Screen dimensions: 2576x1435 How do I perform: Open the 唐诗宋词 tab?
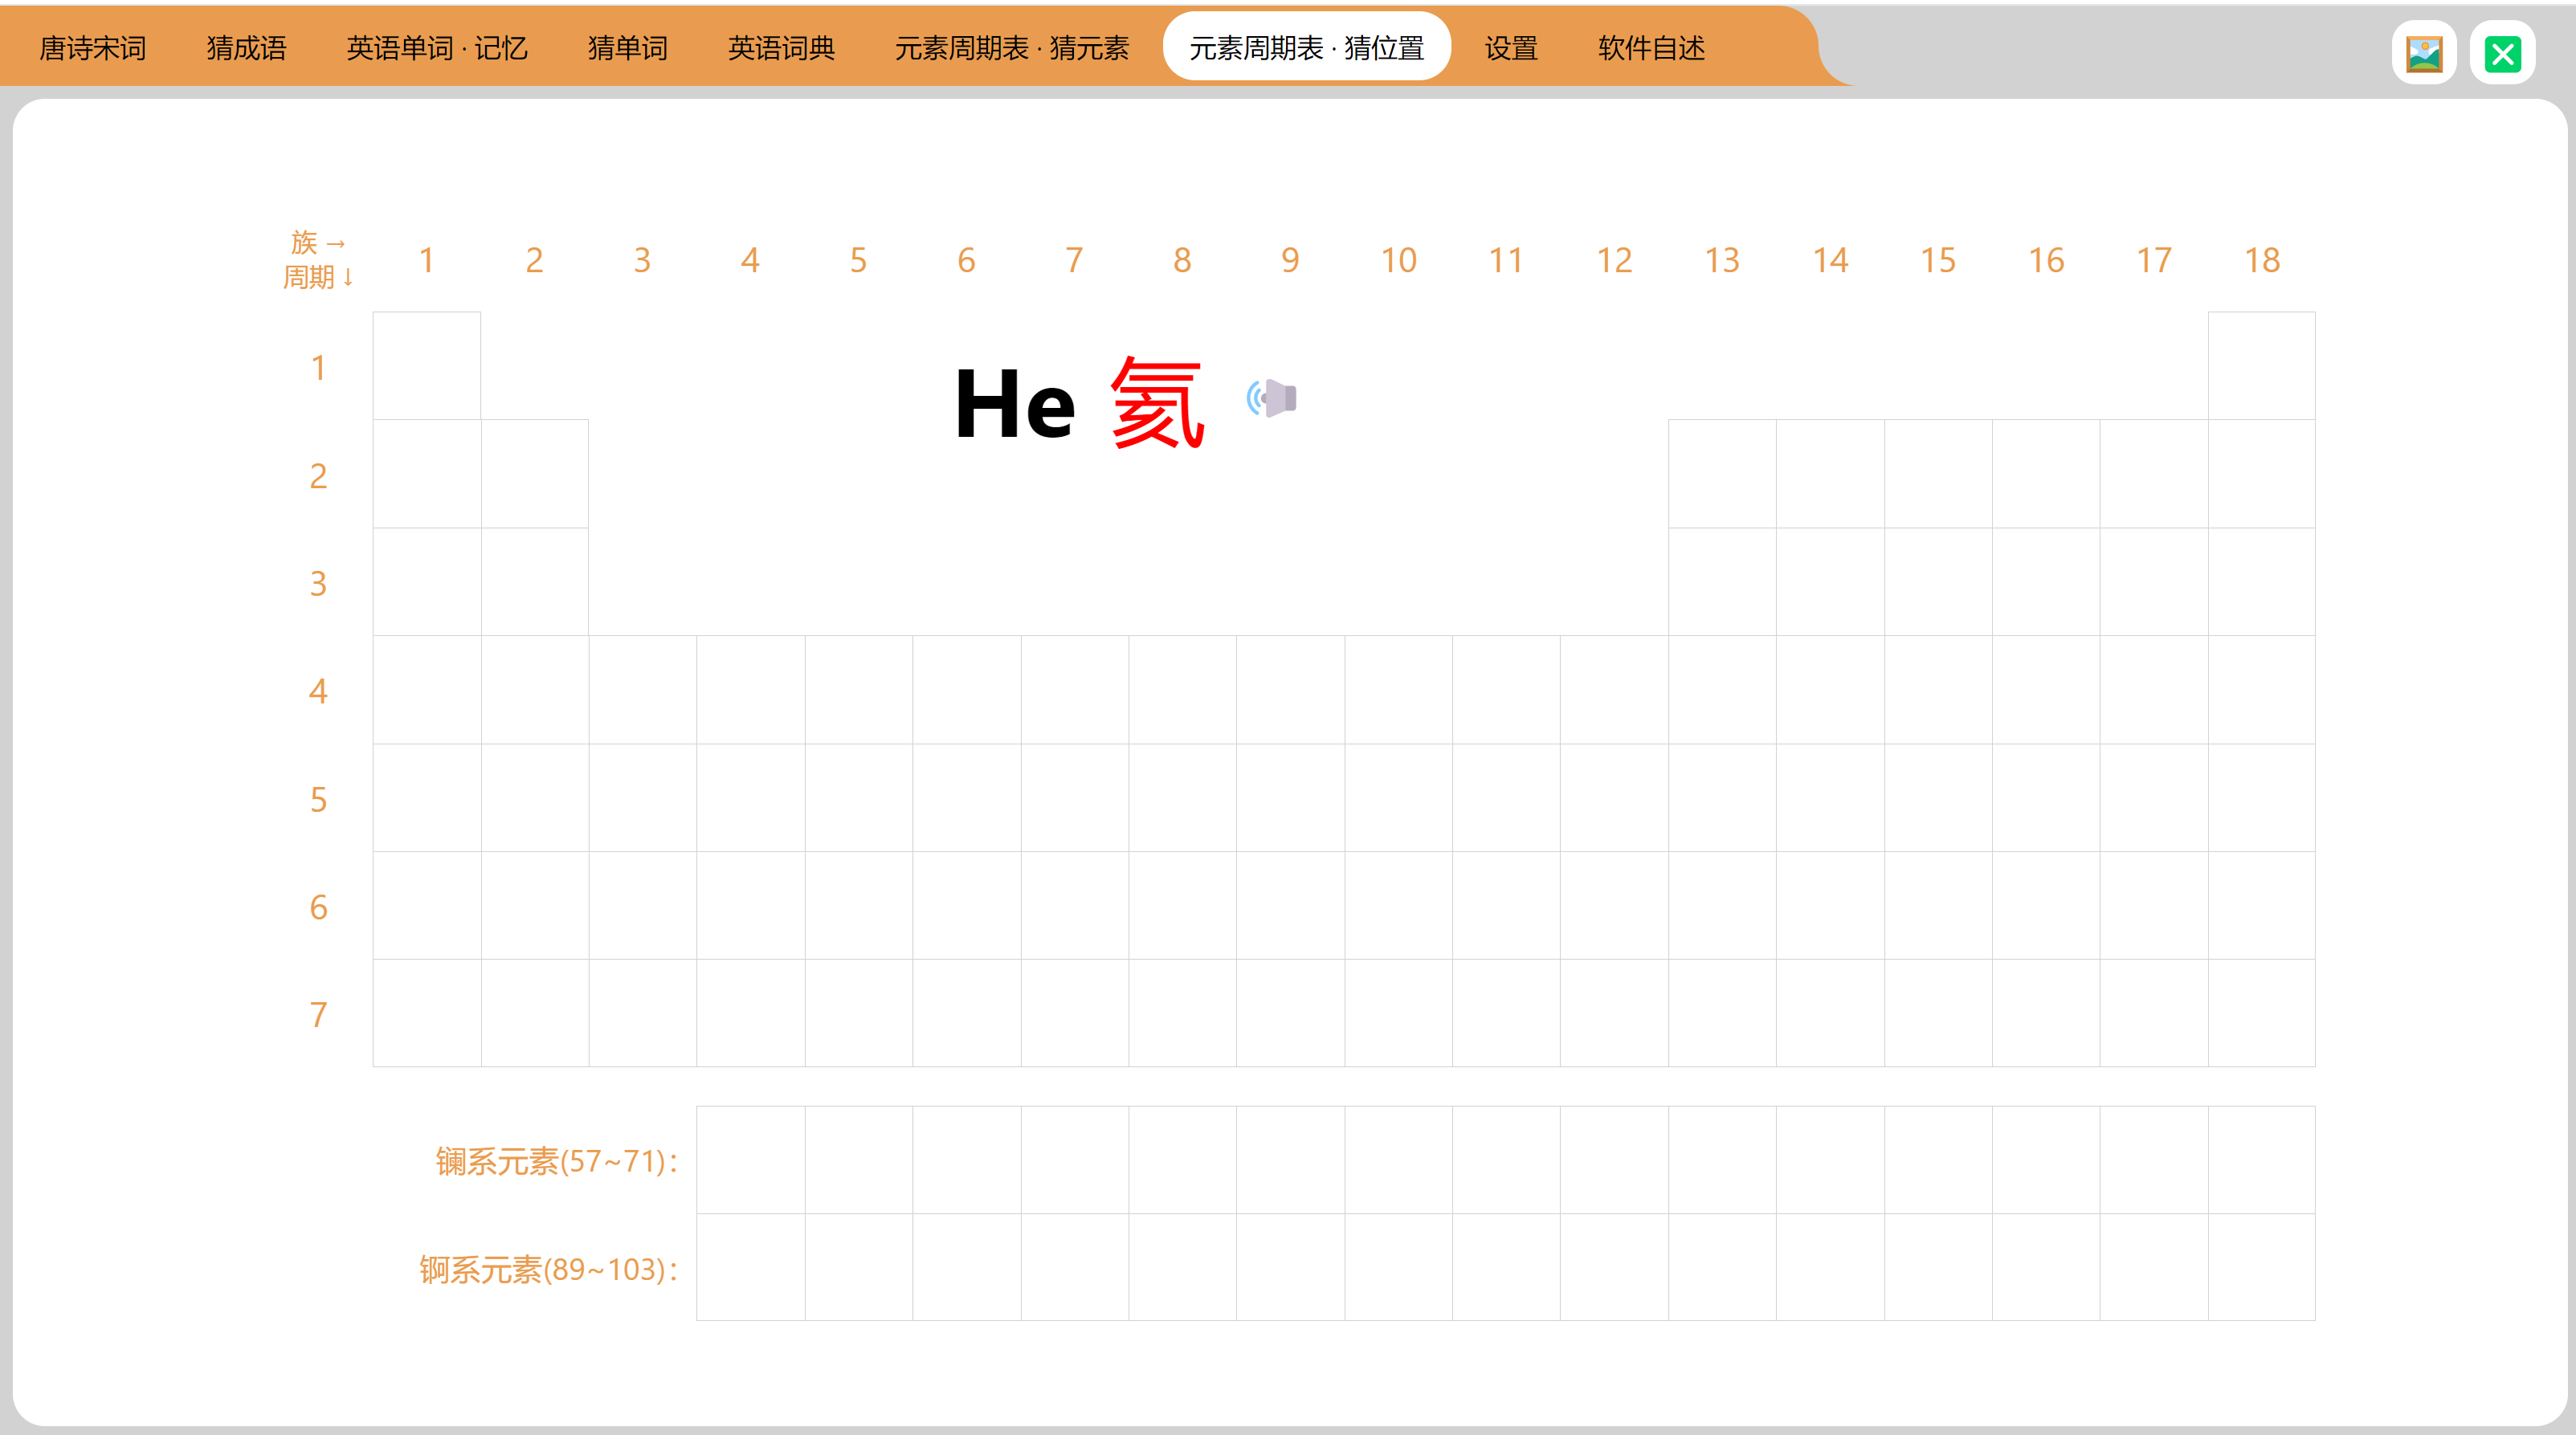pyautogui.click(x=93, y=48)
